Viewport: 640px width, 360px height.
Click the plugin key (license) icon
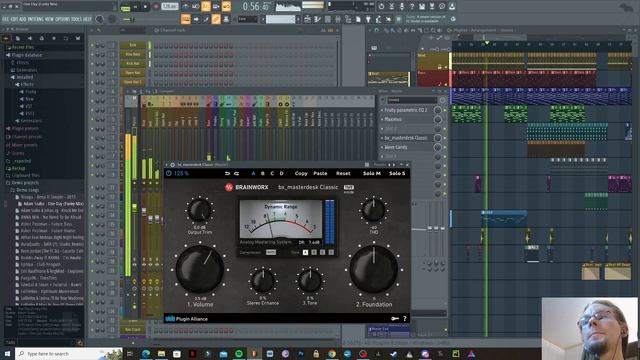[395, 319]
